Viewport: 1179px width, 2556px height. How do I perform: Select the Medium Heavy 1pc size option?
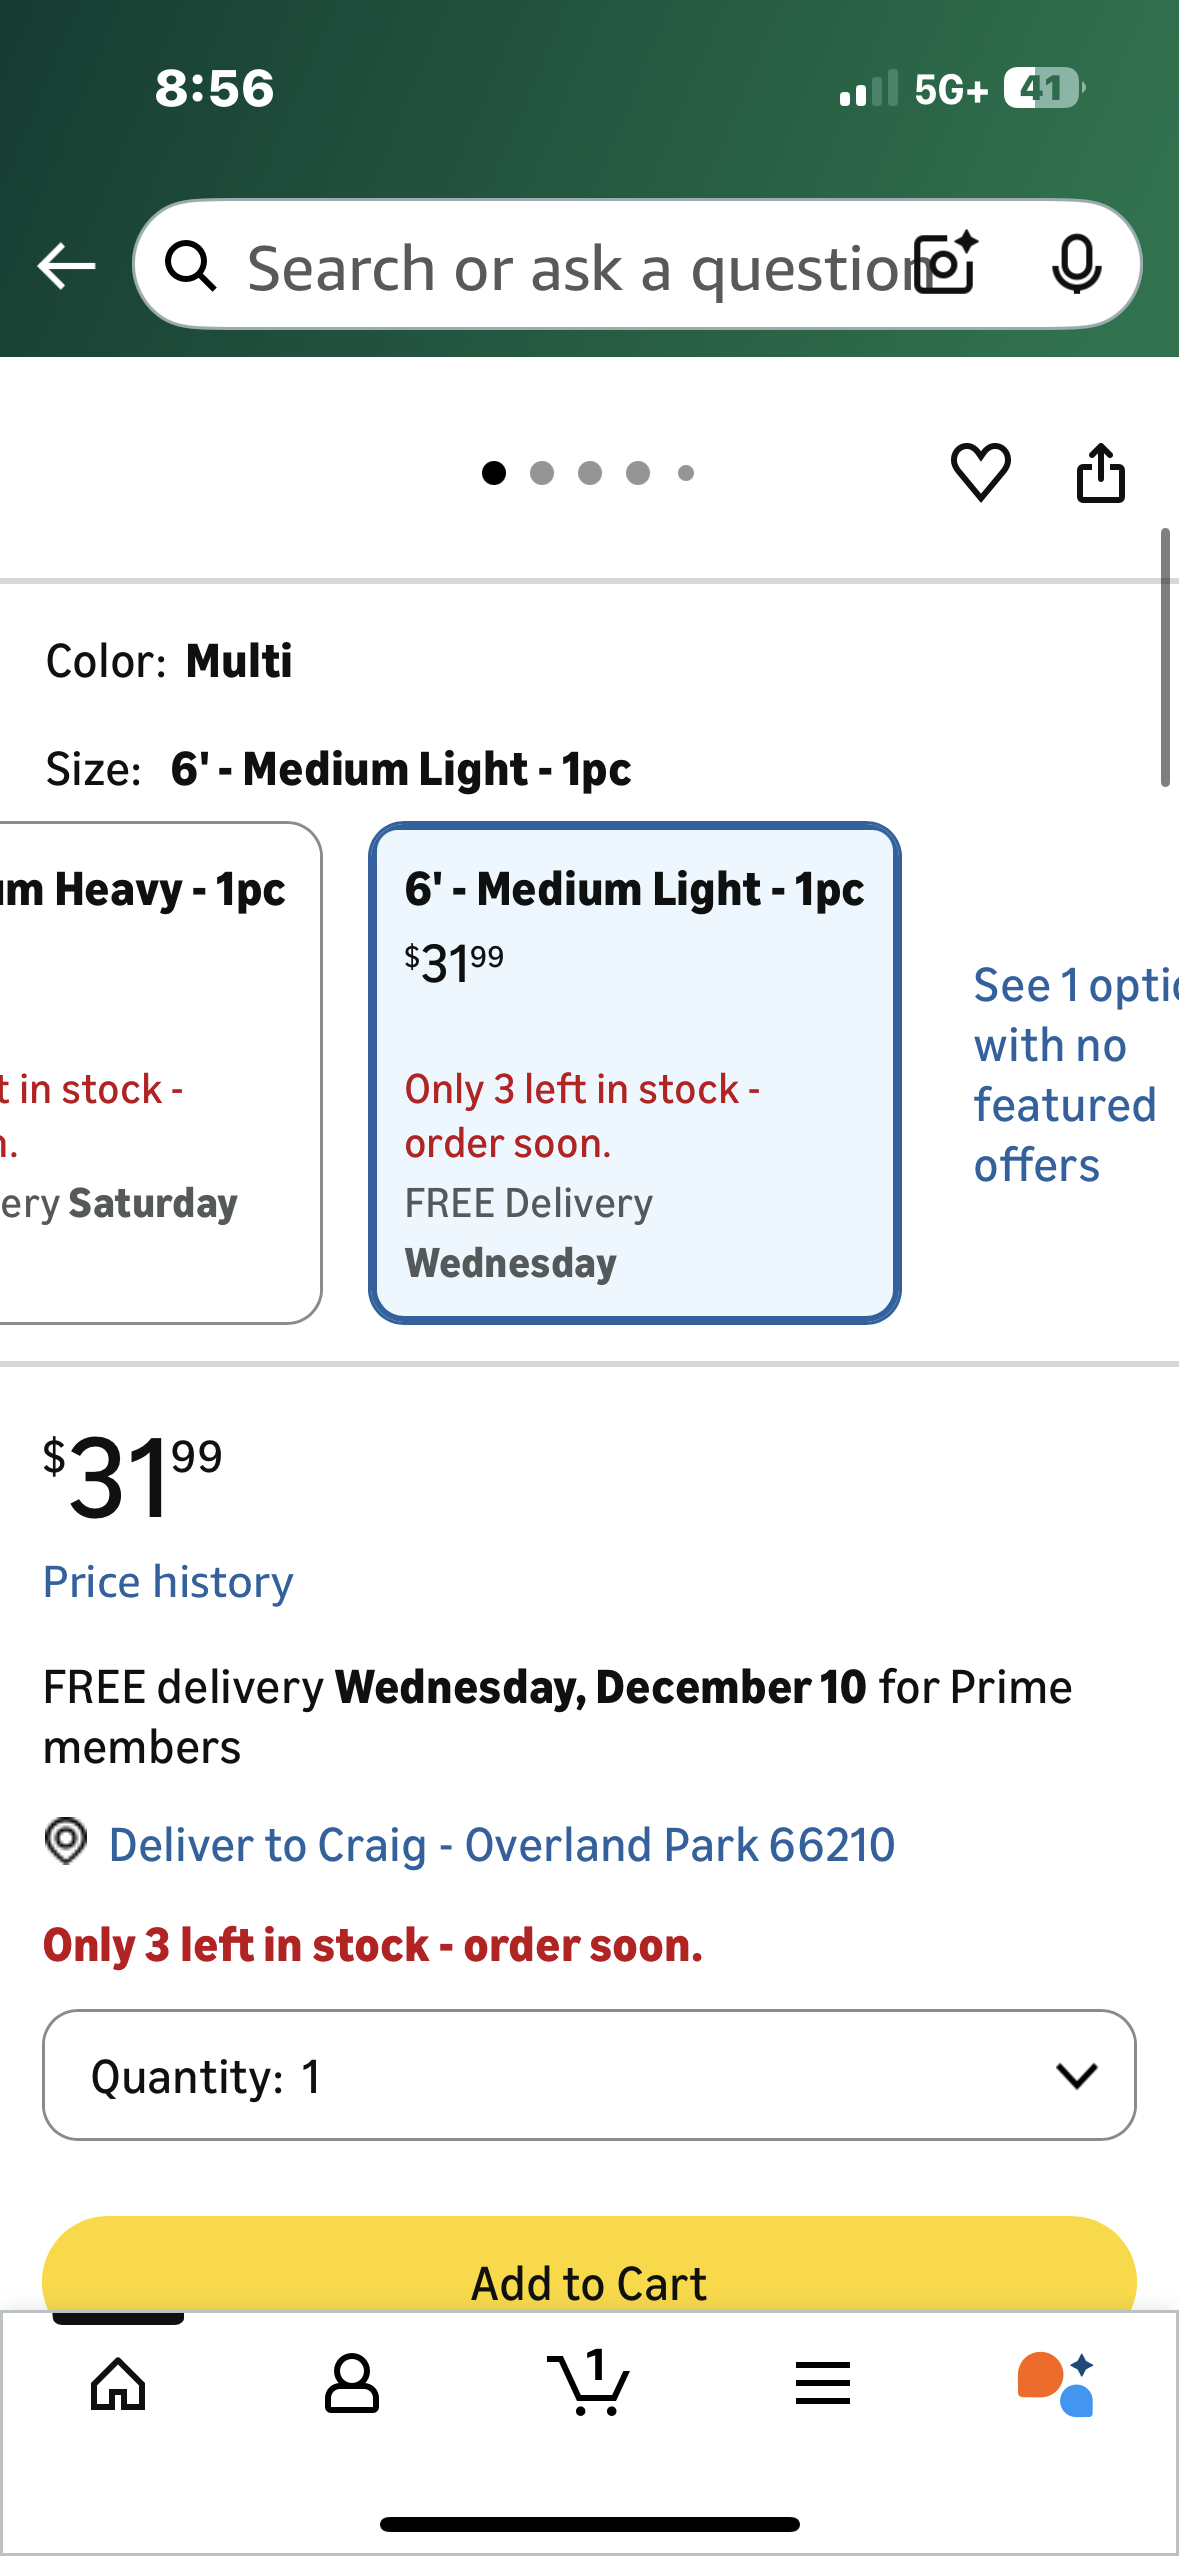click(150, 1072)
